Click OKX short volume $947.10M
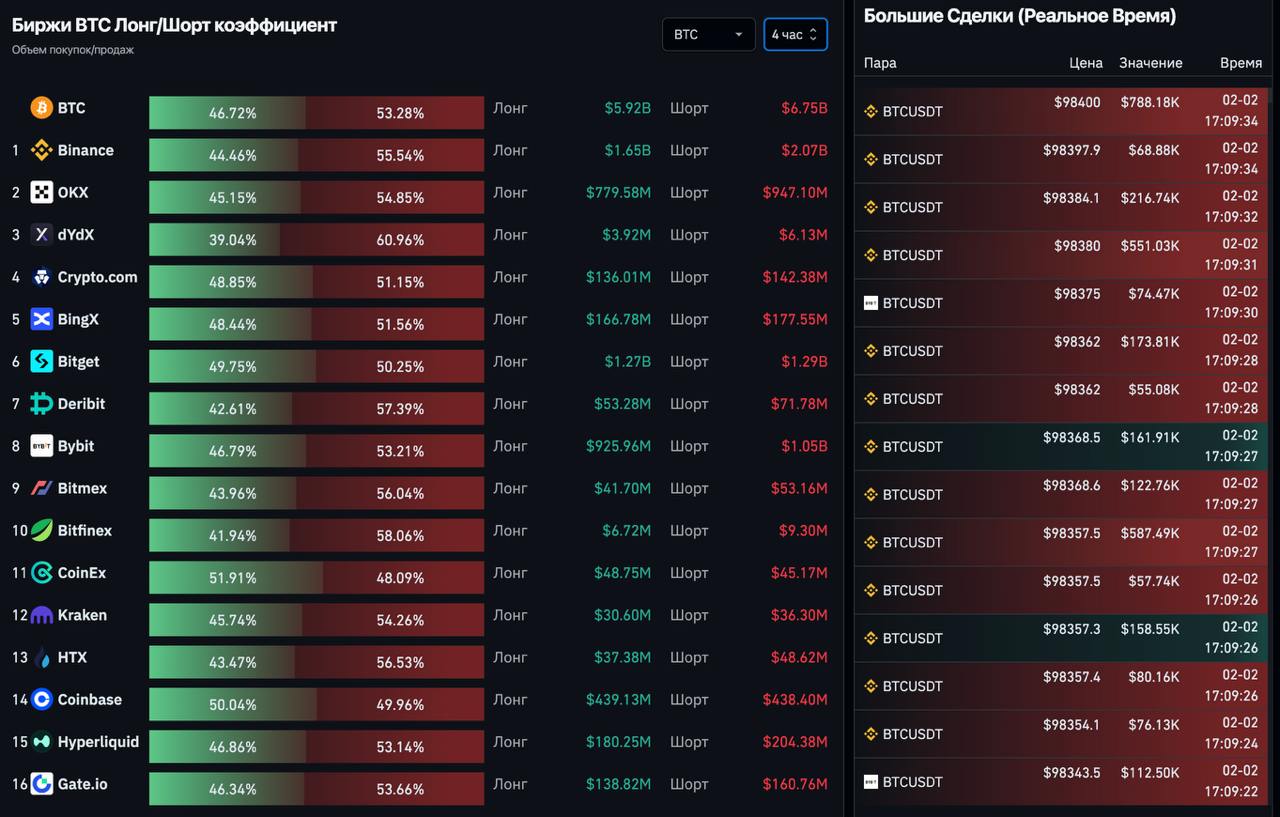This screenshot has height=817, width=1280. [x=795, y=192]
